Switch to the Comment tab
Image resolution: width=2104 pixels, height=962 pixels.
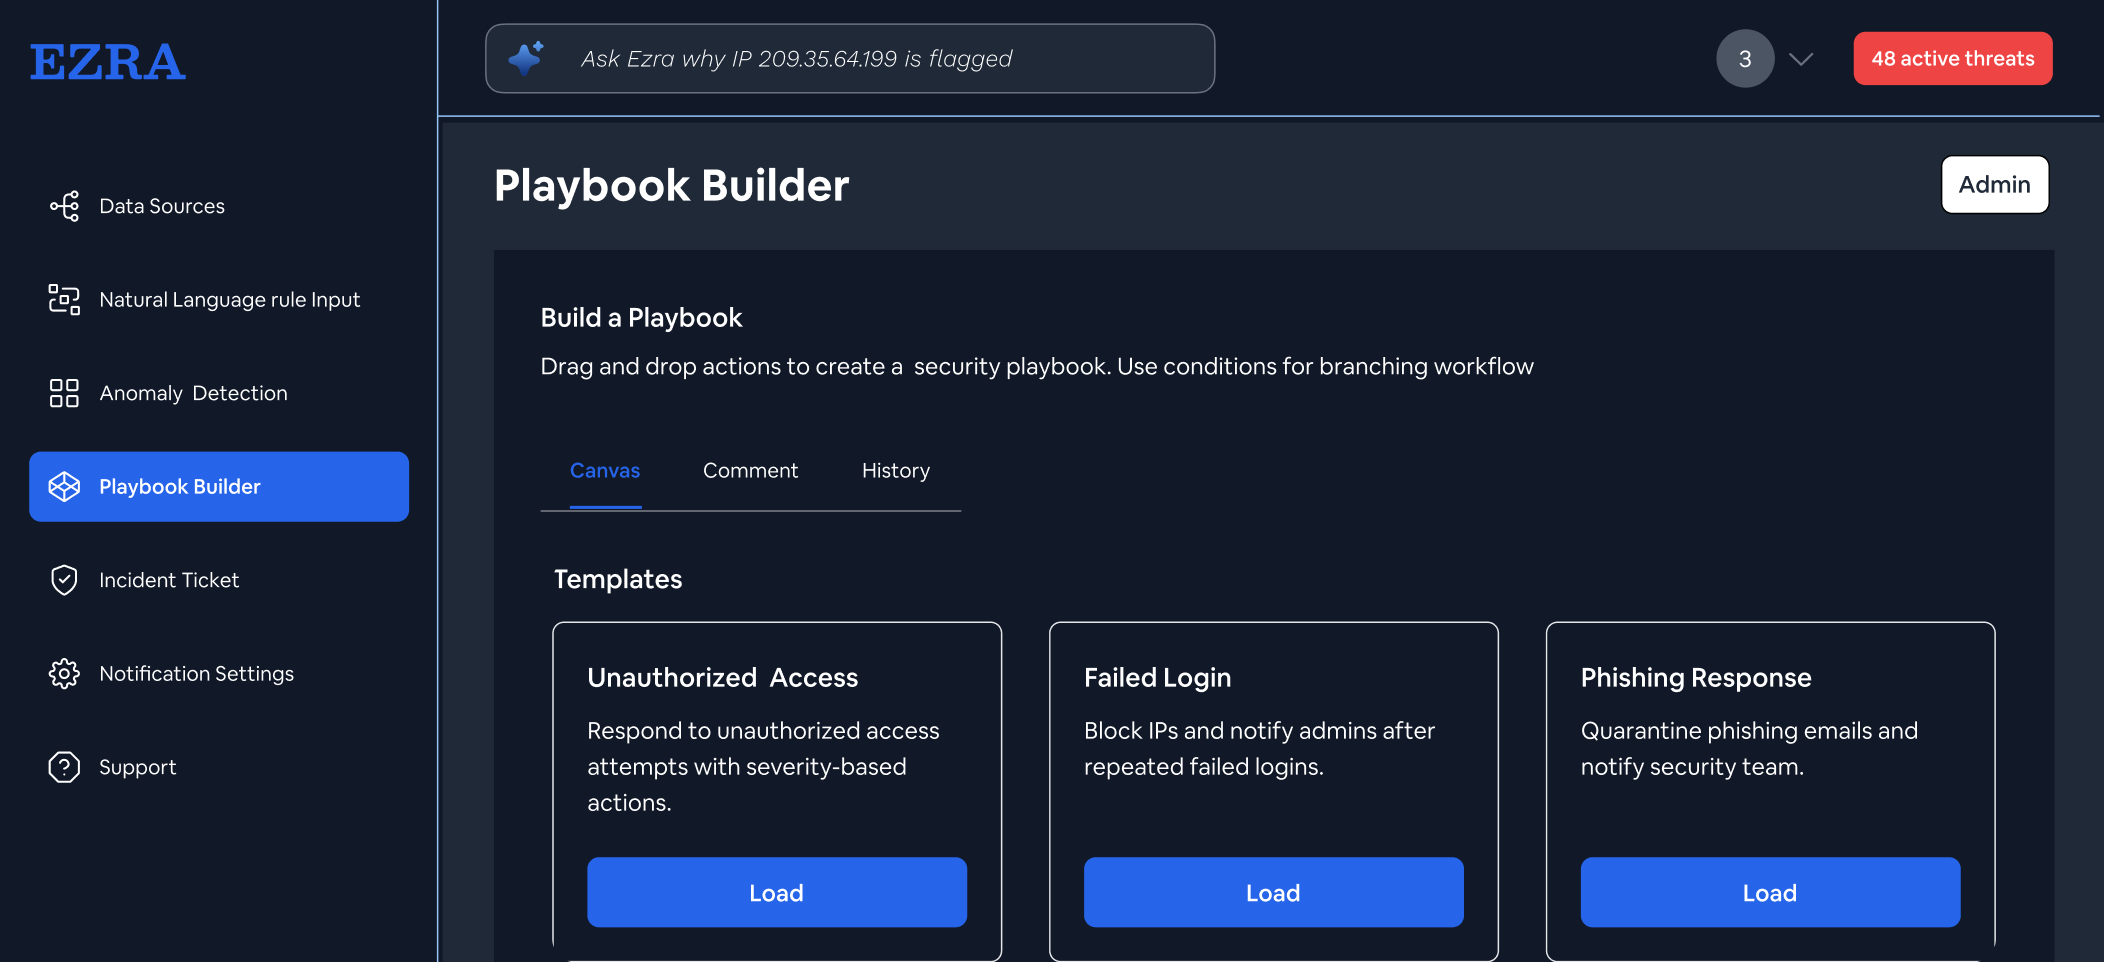(x=750, y=470)
